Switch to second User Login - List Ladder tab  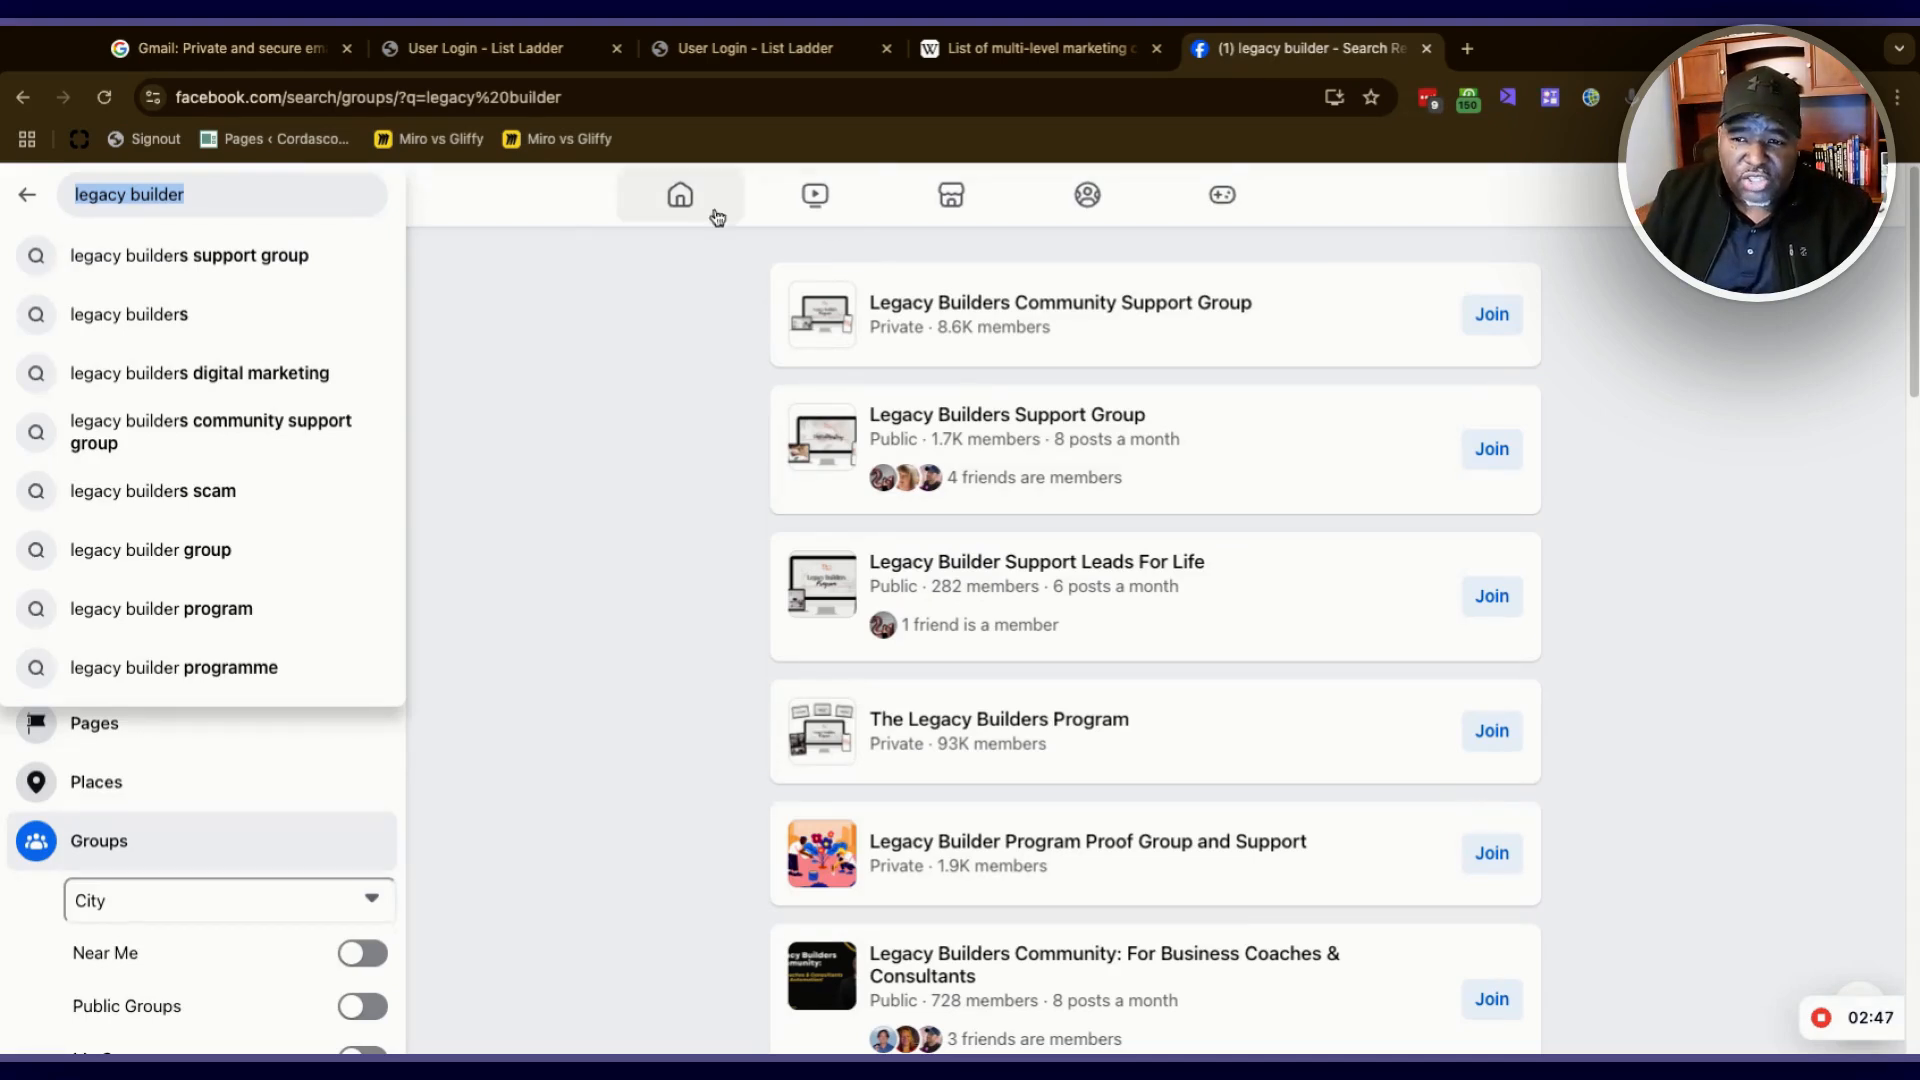756,48
